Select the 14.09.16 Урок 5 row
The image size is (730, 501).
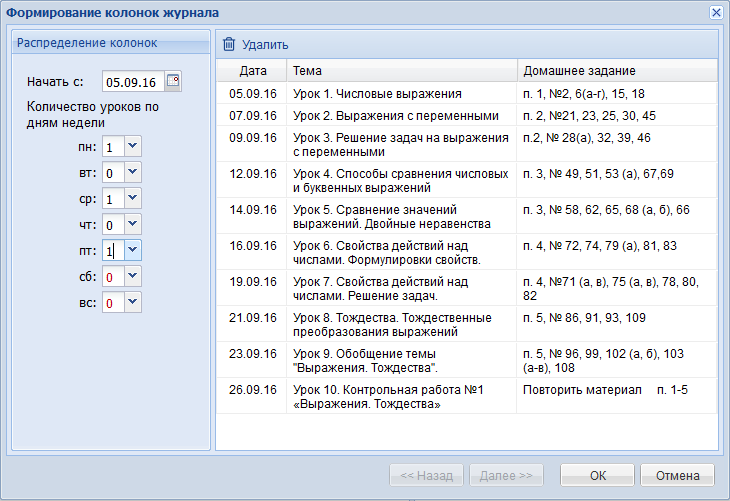400,217
